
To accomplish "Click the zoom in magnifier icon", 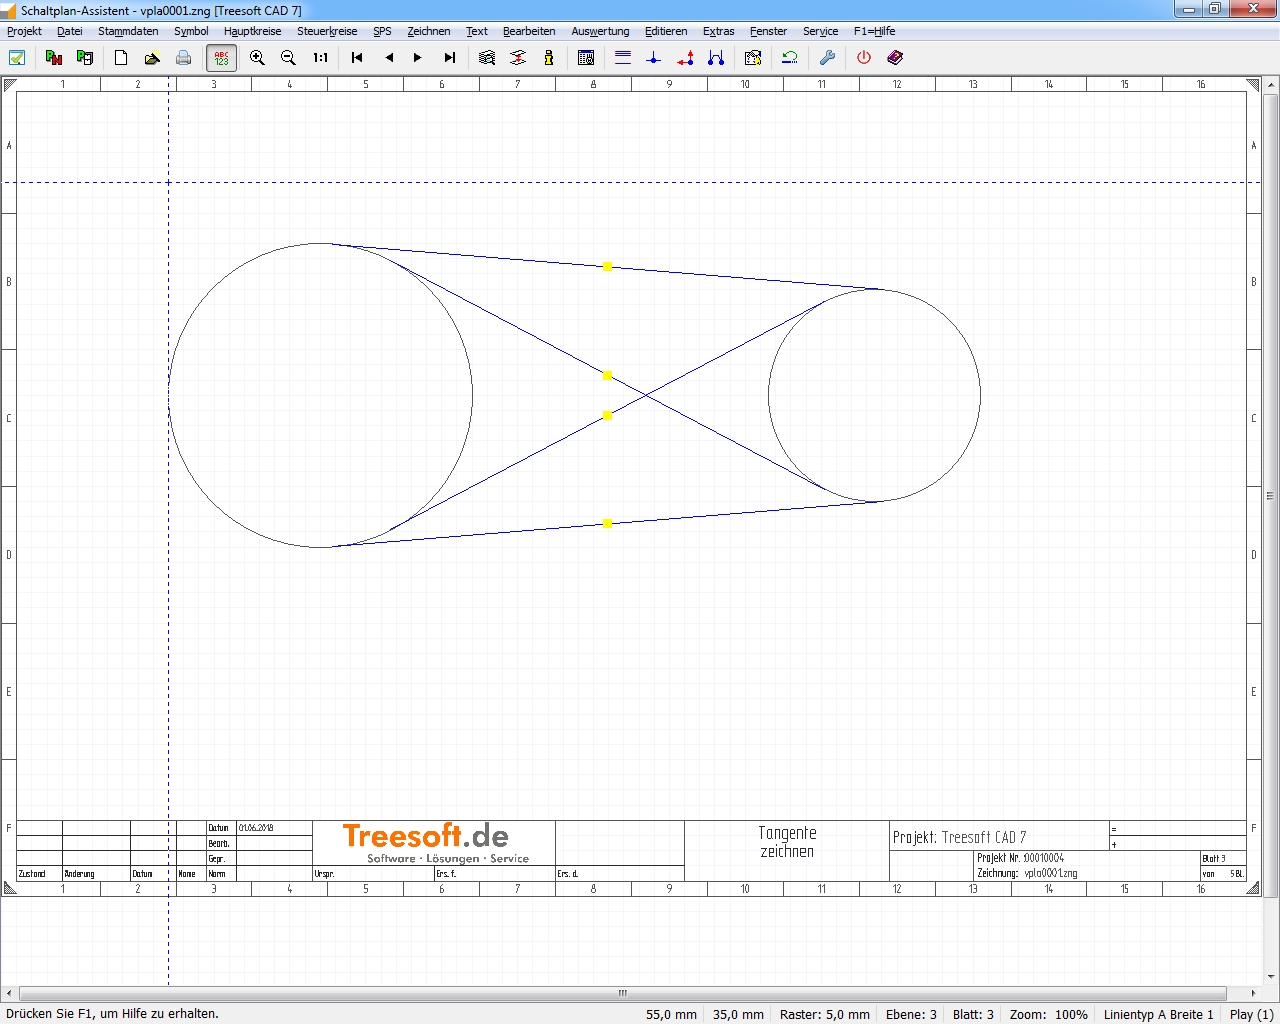I will pyautogui.click(x=257, y=58).
